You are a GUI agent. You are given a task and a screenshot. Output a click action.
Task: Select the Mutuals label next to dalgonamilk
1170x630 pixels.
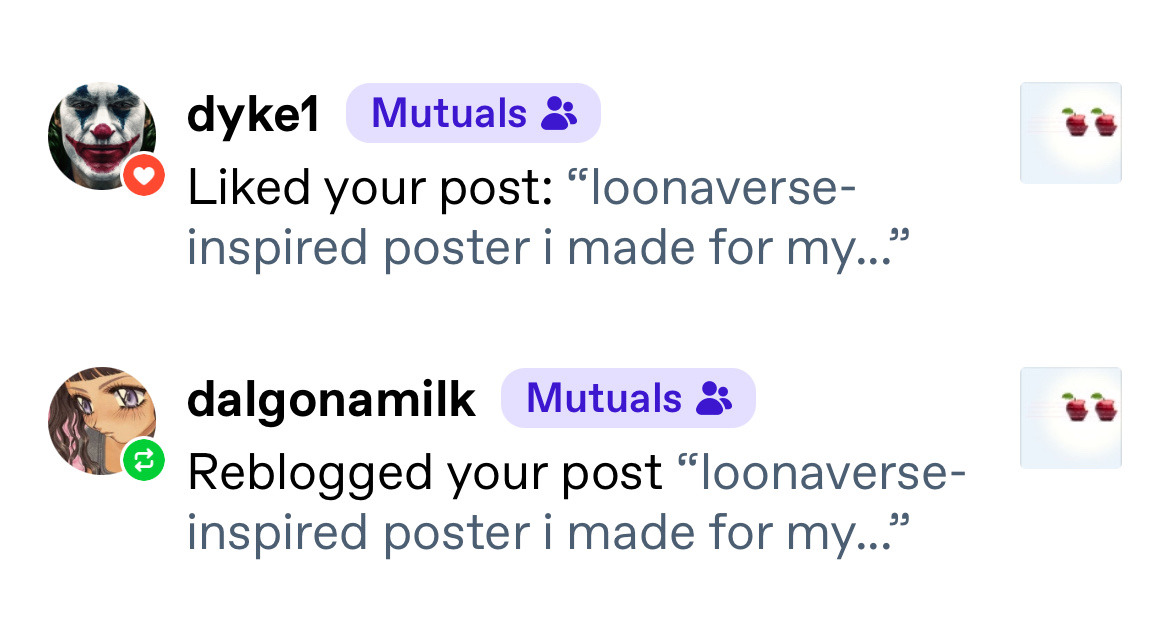pyautogui.click(x=604, y=398)
